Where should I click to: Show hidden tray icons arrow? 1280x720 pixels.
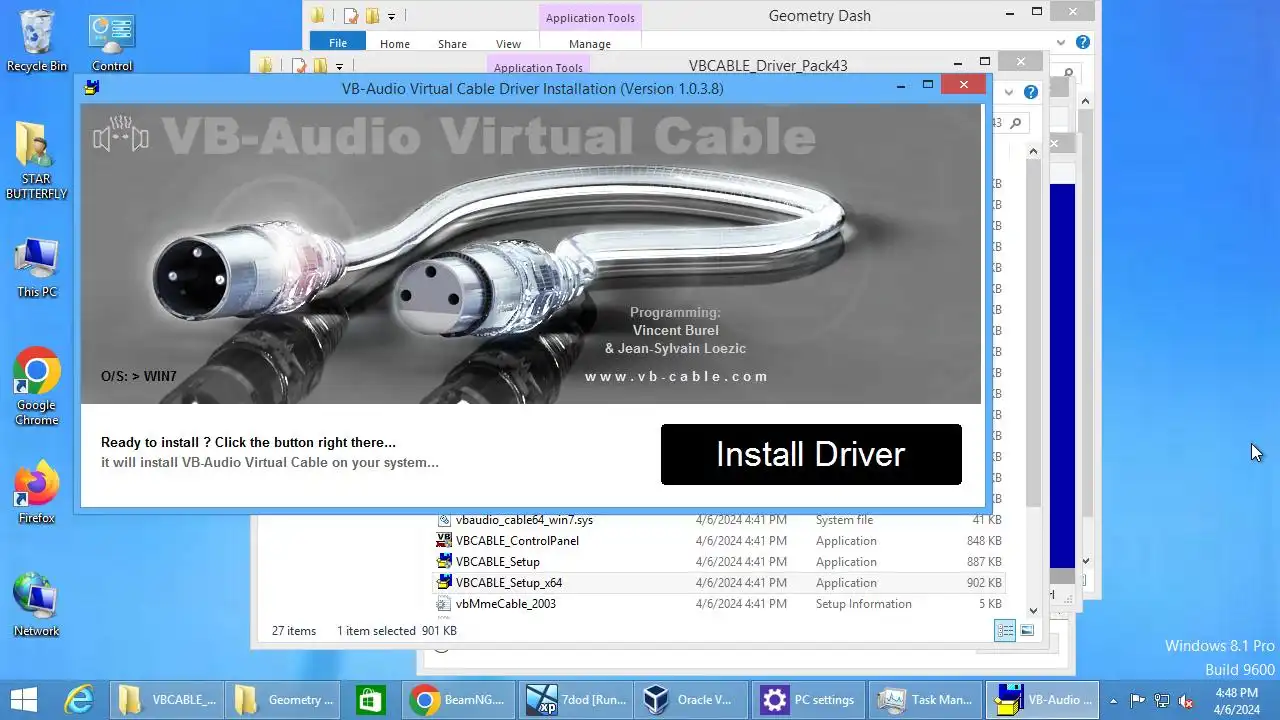(1115, 701)
